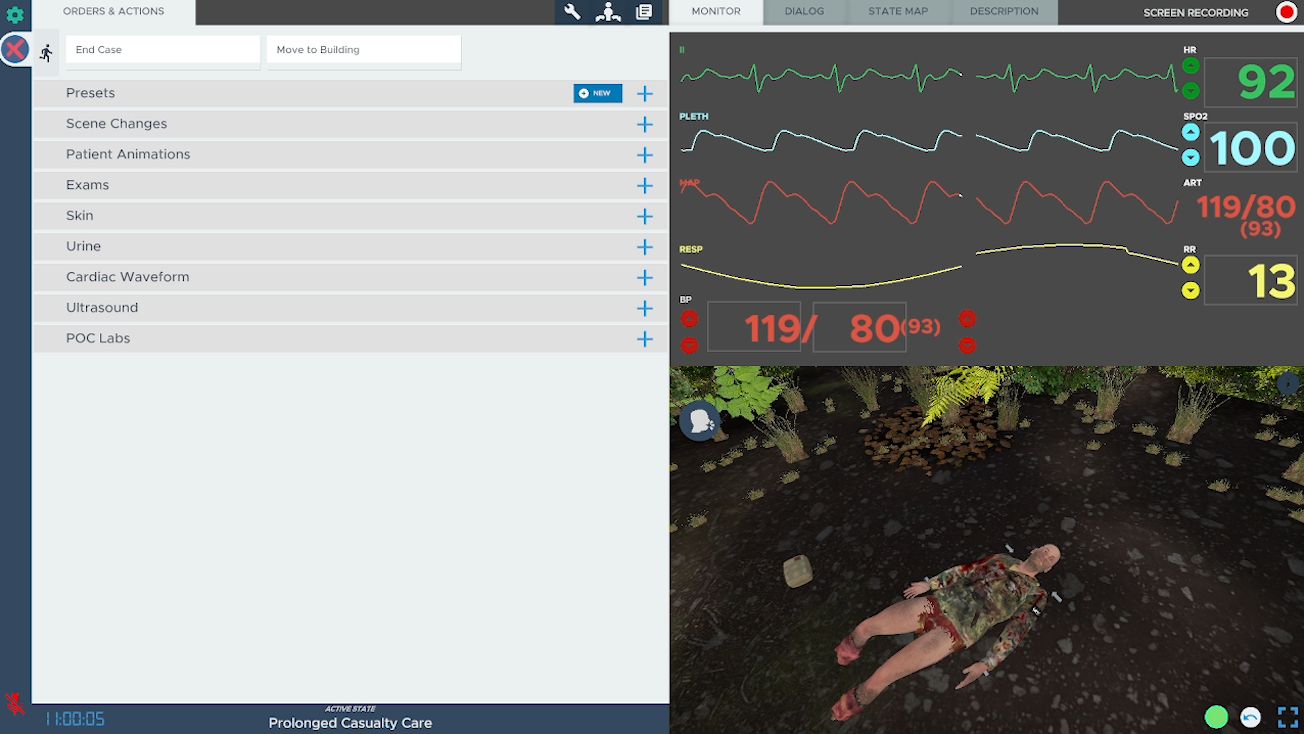The width and height of the screenshot is (1304, 734).
Task: Select the running person actions icon
Action: (46, 53)
